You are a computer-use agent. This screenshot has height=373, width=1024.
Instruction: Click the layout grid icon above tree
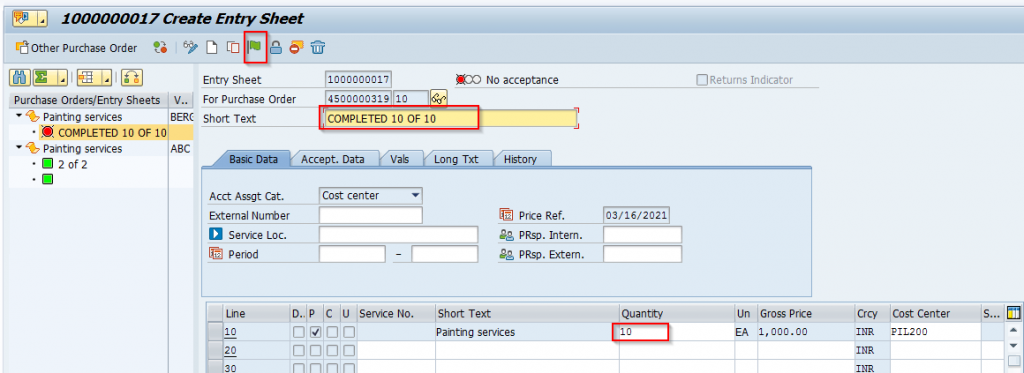(x=86, y=78)
